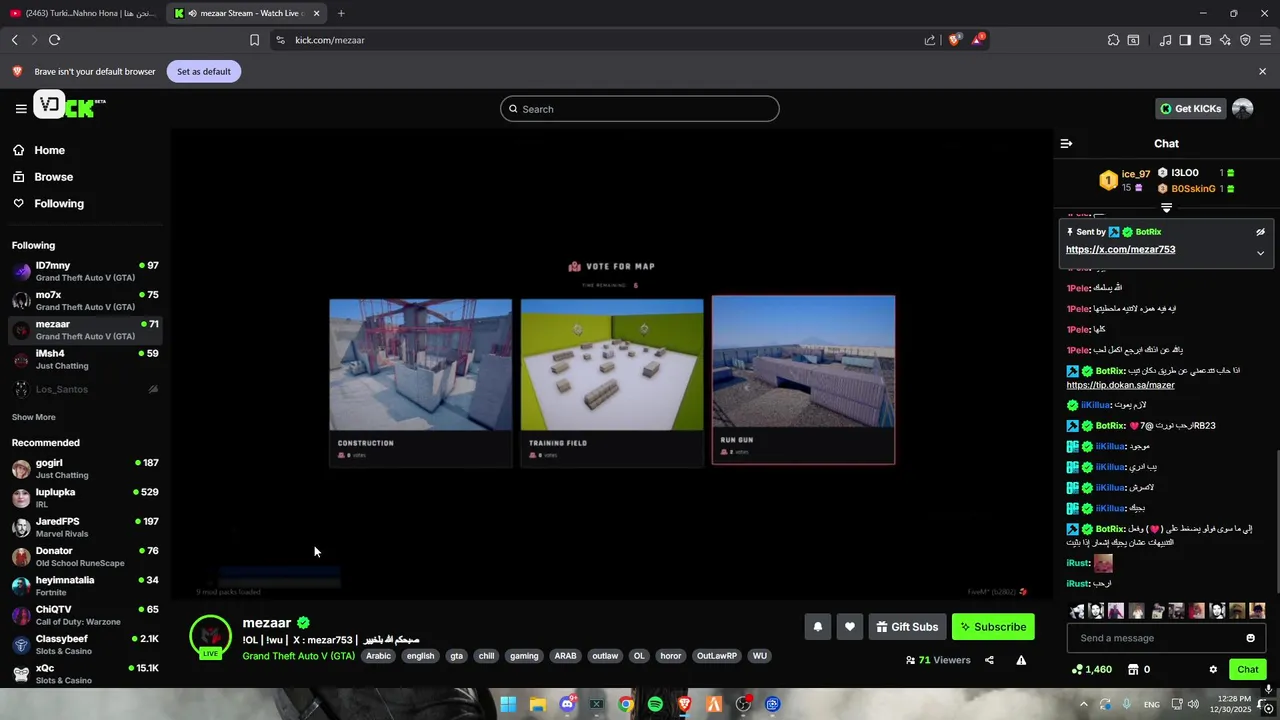Screen dimensions: 1280x720
Task: Open mo7x channel from Following list
Action: coord(85,300)
